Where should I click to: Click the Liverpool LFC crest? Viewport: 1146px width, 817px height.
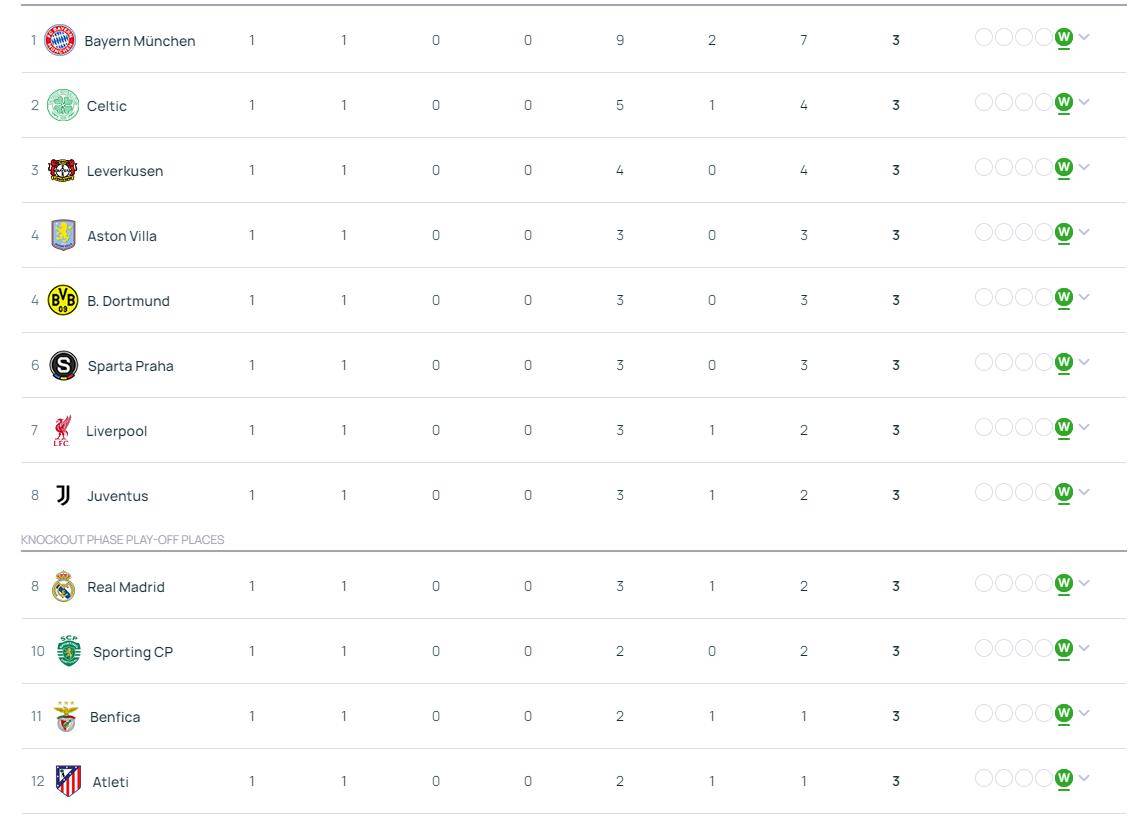coord(62,430)
